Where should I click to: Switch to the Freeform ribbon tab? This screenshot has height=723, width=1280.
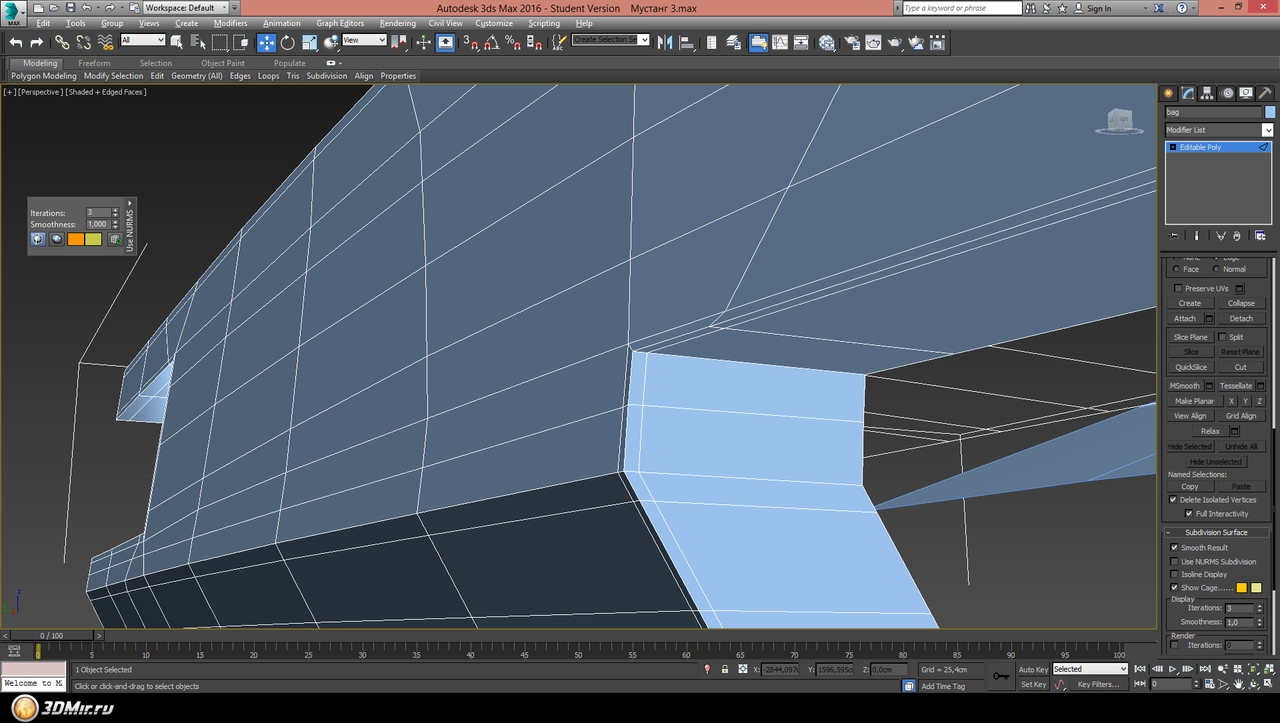click(95, 63)
